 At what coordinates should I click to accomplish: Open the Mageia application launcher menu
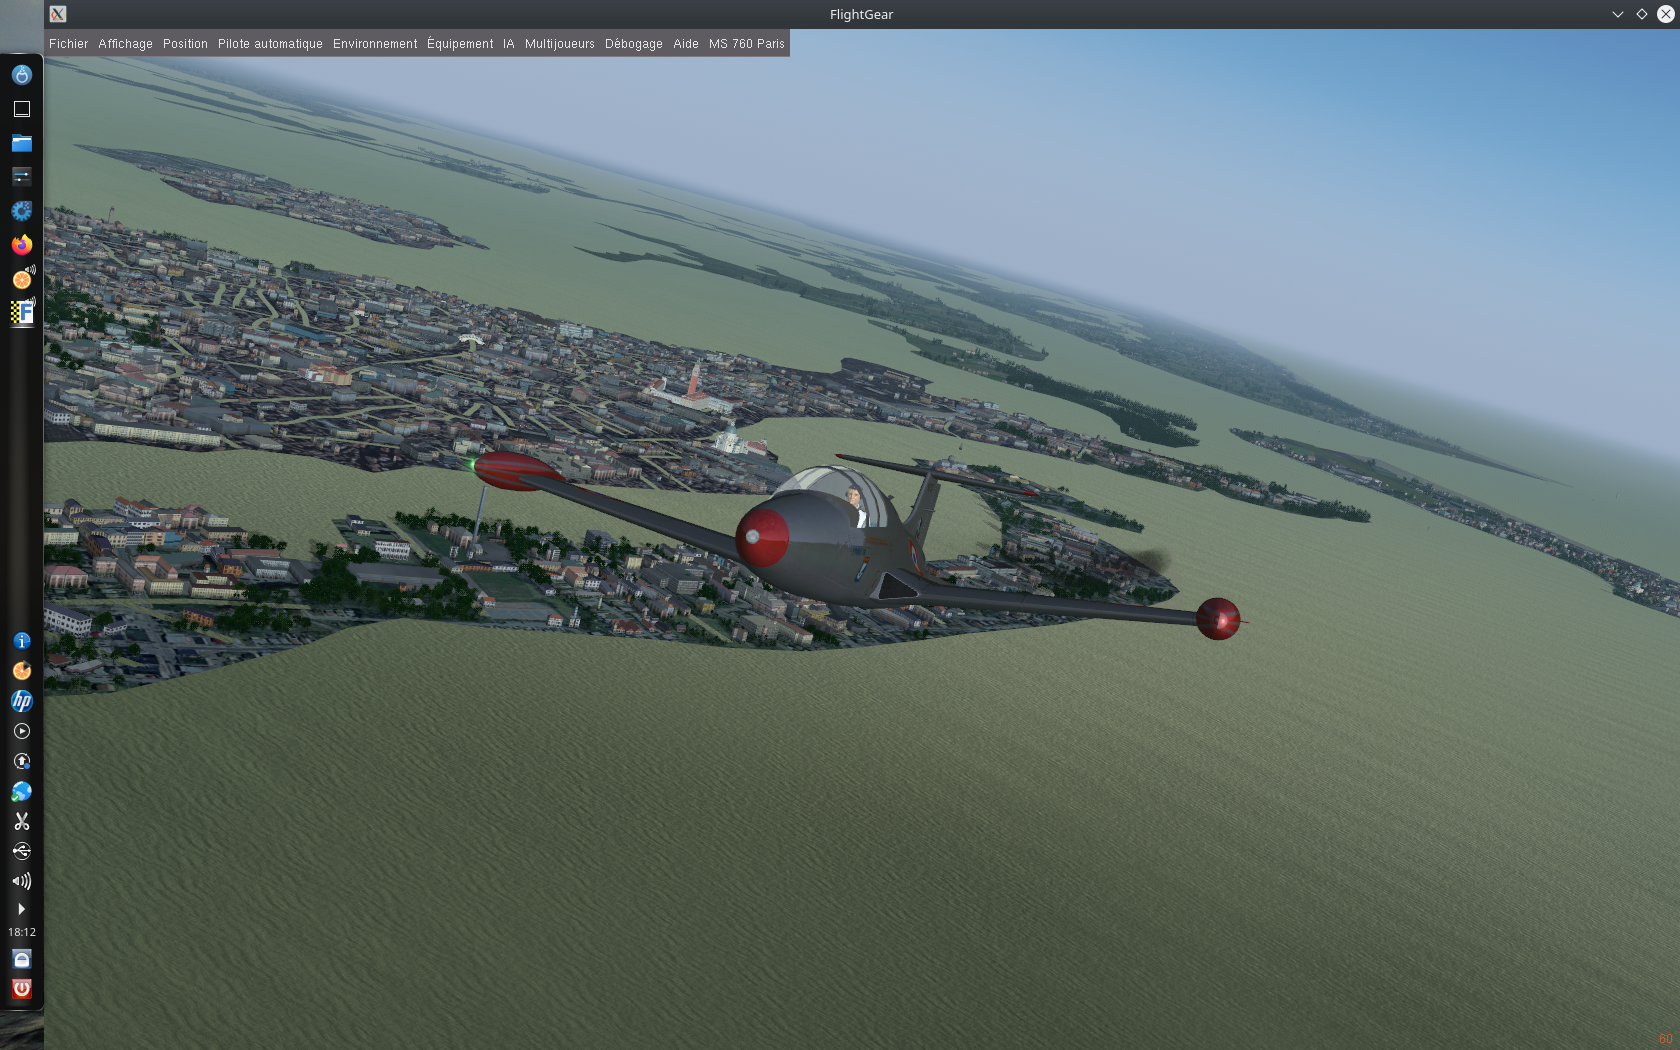[x=21, y=75]
